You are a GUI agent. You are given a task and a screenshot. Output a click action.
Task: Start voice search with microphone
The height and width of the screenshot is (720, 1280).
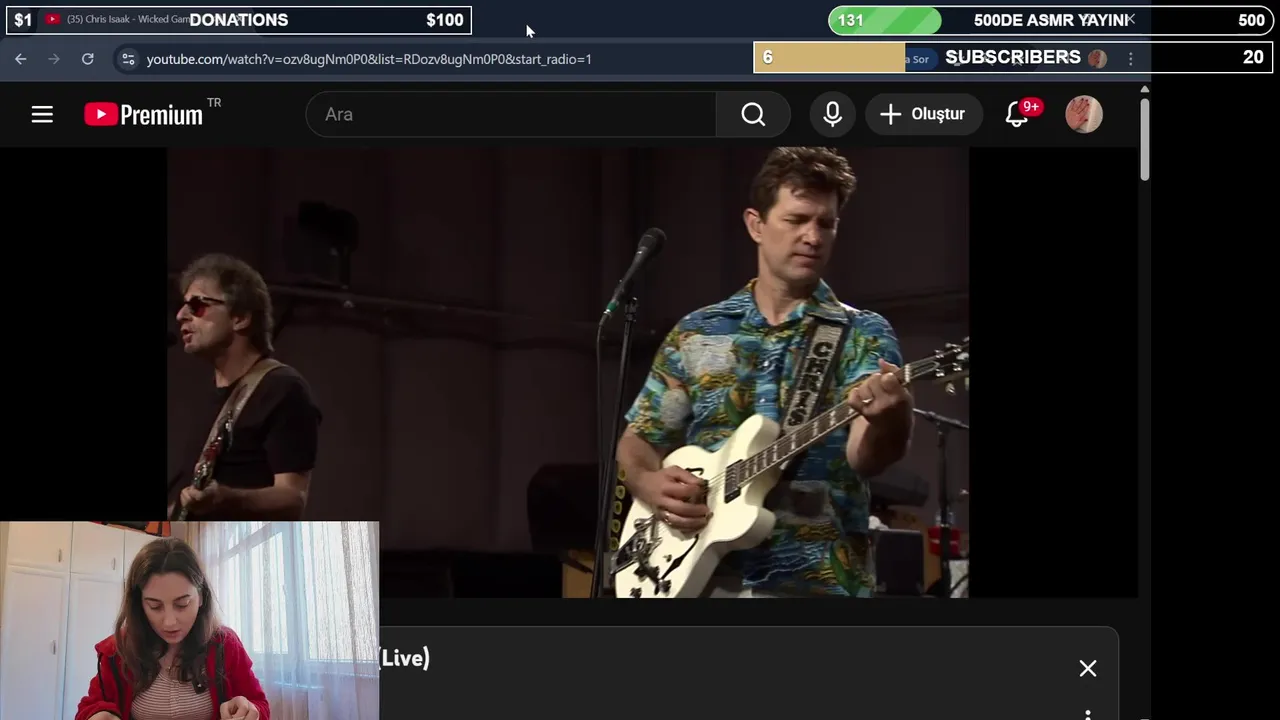pyautogui.click(x=832, y=114)
